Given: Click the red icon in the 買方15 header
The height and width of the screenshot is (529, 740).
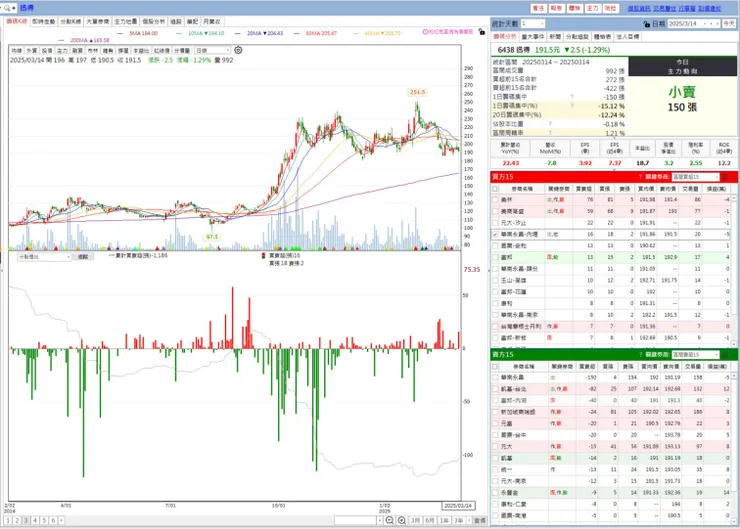Looking at the screenshot, I should click(x=725, y=177).
